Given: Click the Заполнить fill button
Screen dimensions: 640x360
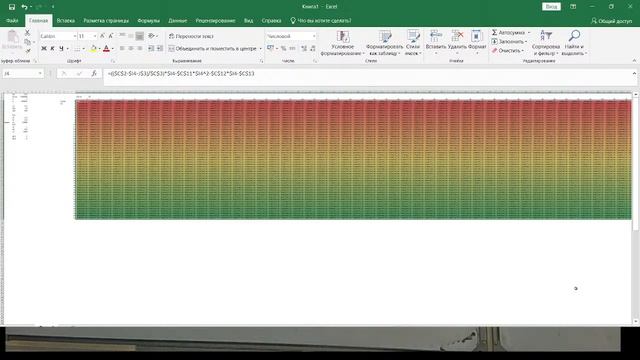Looking at the screenshot, I should (509, 42).
